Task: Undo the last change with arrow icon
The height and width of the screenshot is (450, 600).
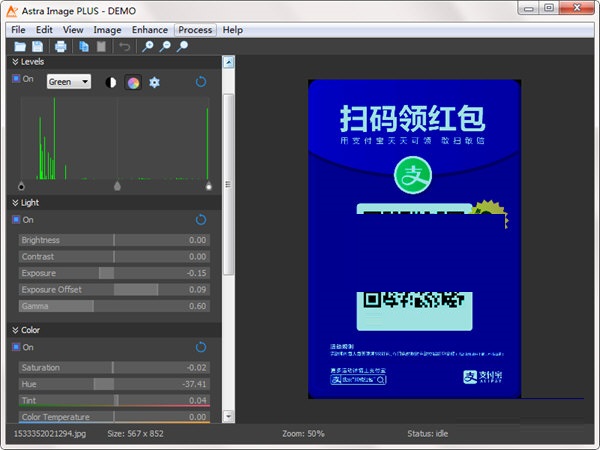Action: point(124,47)
